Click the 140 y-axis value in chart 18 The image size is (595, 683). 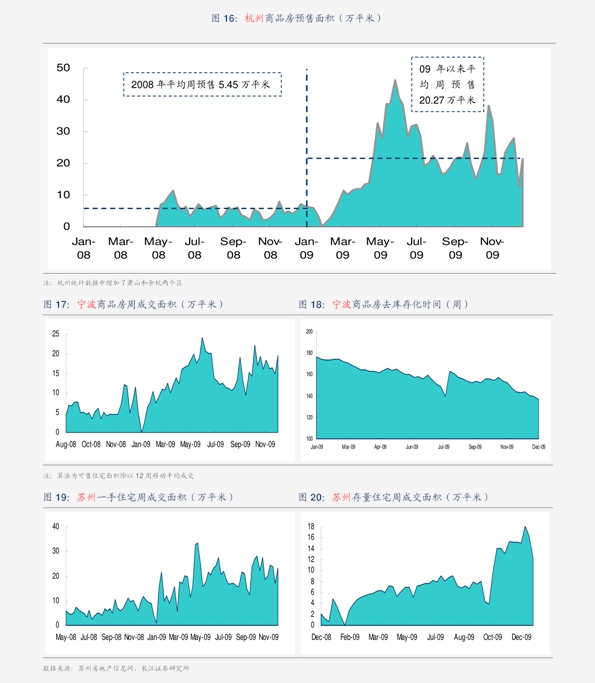coord(309,396)
